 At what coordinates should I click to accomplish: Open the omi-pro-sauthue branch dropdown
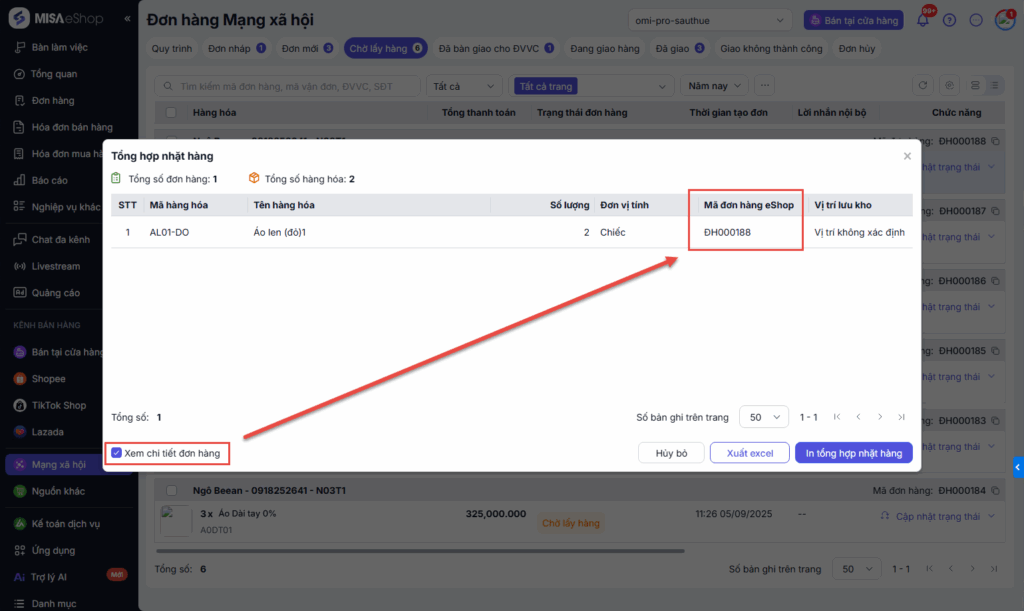(709, 20)
